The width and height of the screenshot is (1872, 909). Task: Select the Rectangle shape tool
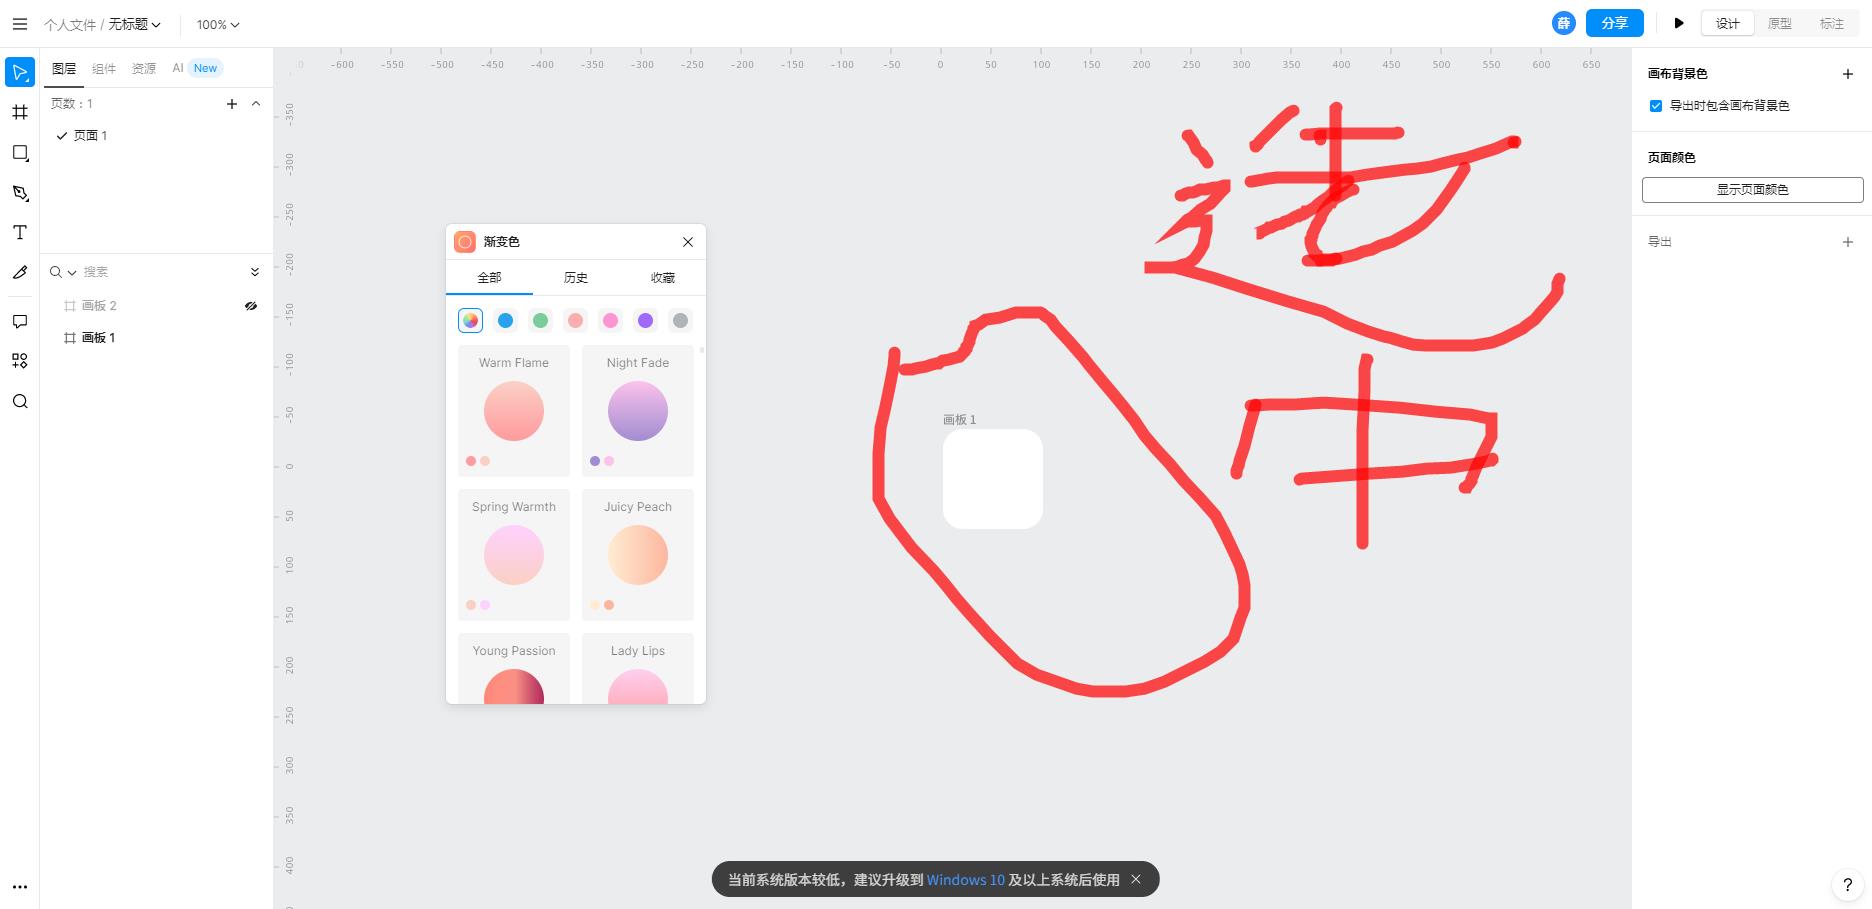pyautogui.click(x=20, y=153)
